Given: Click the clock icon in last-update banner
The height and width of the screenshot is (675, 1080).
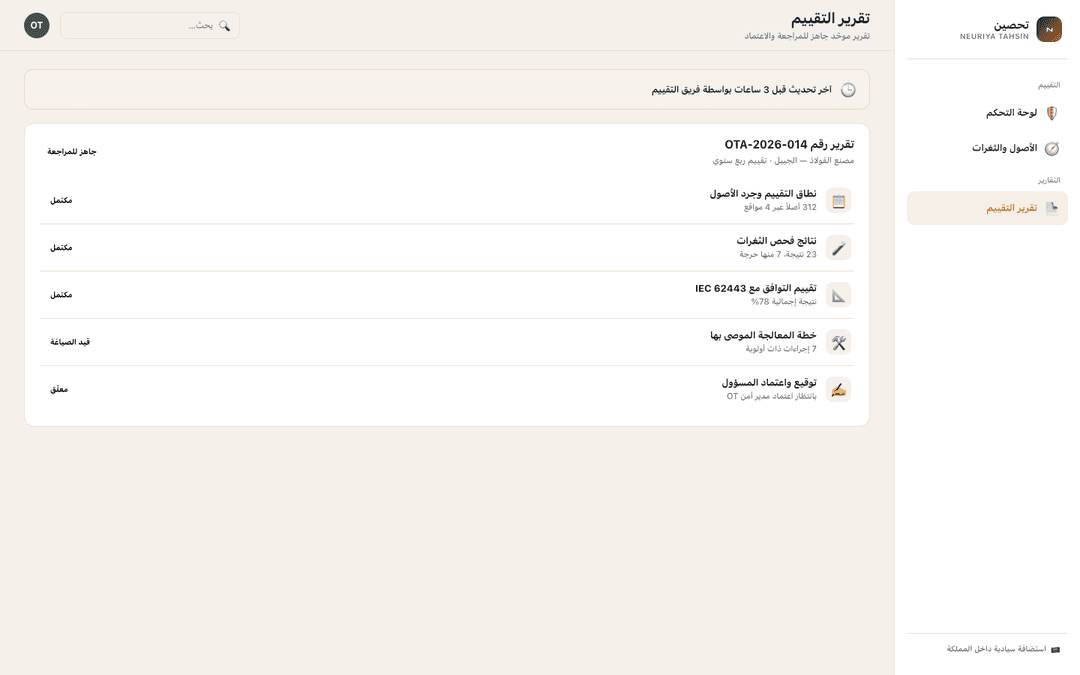Looking at the screenshot, I should click(848, 90).
